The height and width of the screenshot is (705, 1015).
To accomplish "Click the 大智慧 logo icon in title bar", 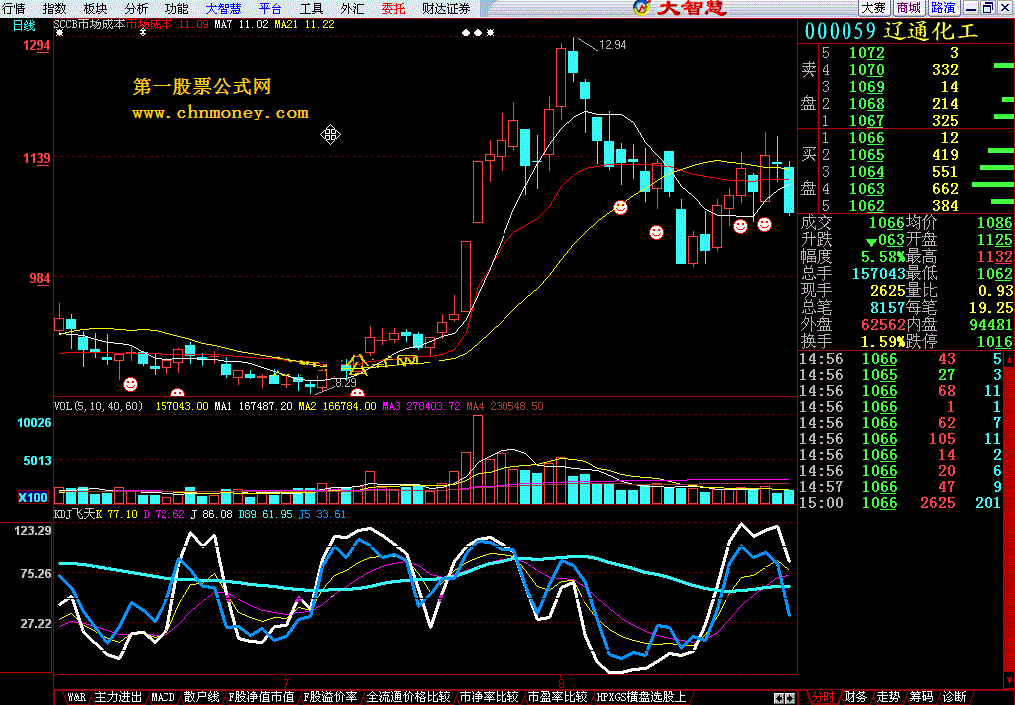I will tap(641, 8).
